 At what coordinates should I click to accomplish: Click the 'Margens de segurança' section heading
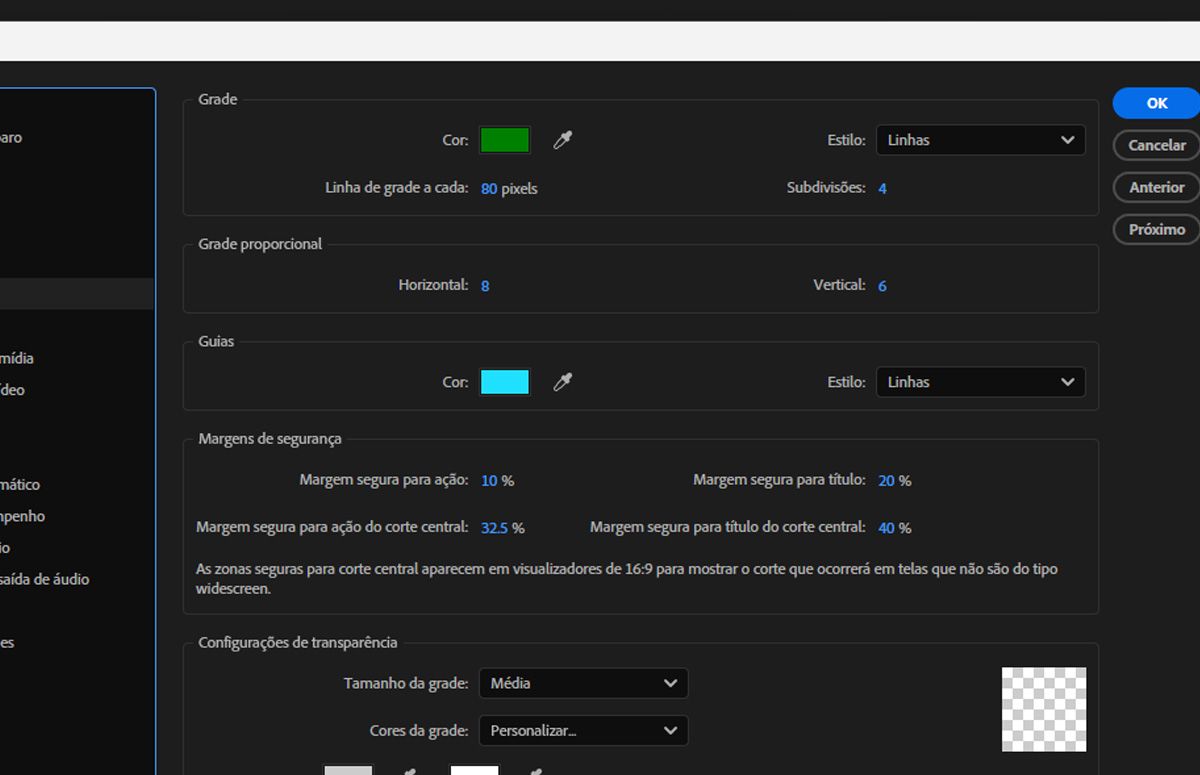(270, 438)
